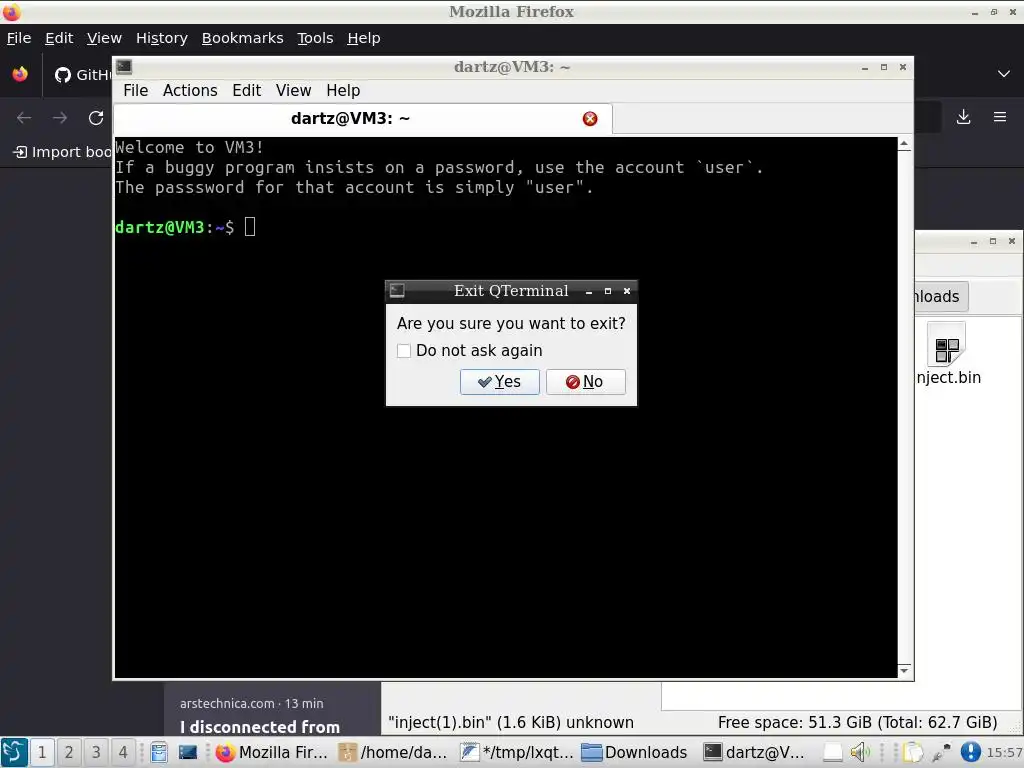
Task: Click the clipboard tray icon
Action: pos(914,752)
